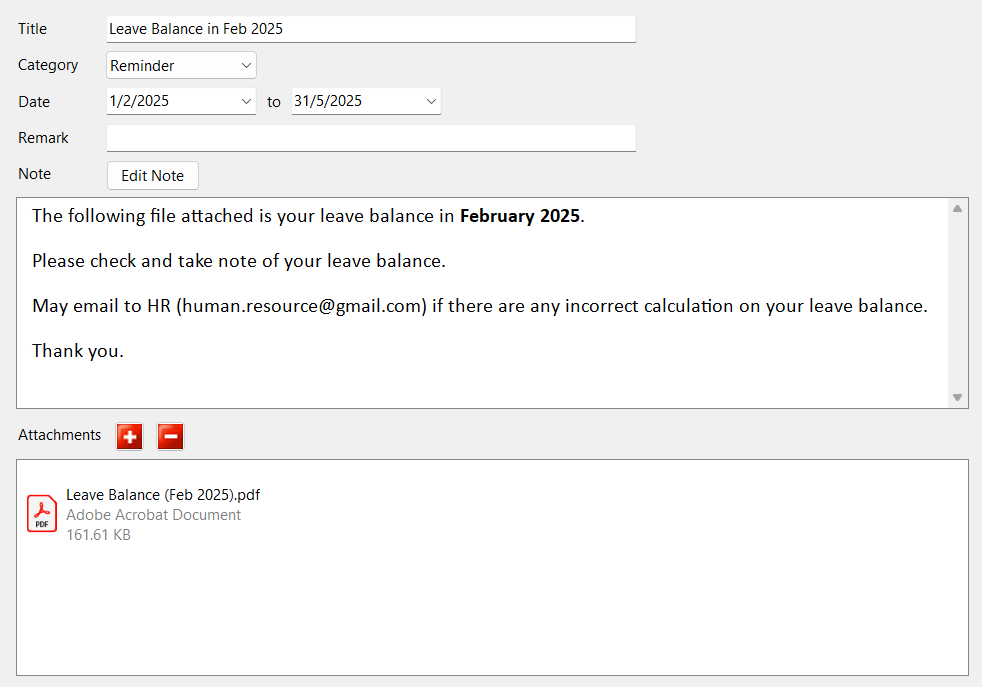This screenshot has width=982, height=687.
Task: Click the 1/2/2025 start date value
Action: coord(140,101)
